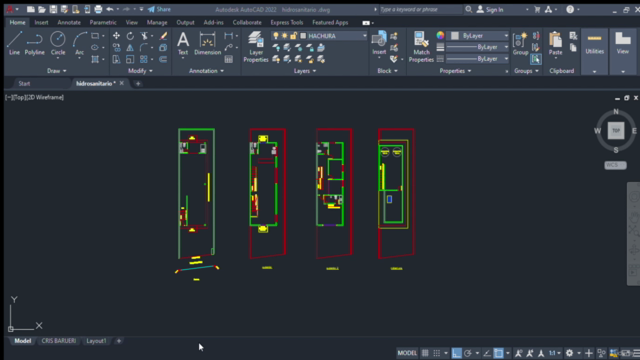Select the Line tool
Screen dimensions: 640x360
pyautogui.click(x=14, y=43)
